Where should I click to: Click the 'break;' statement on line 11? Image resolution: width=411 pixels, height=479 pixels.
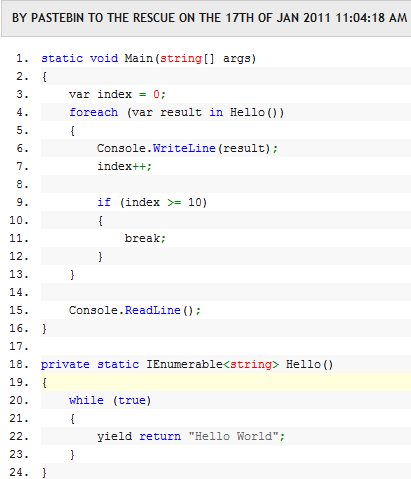[145, 238]
